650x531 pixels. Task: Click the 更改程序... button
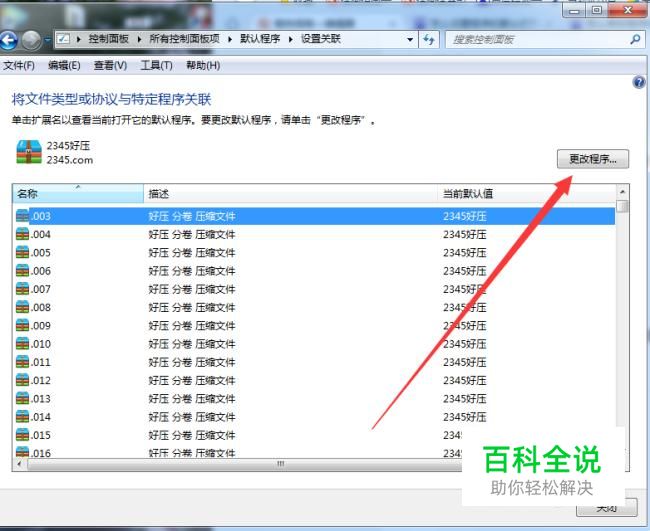click(x=593, y=159)
